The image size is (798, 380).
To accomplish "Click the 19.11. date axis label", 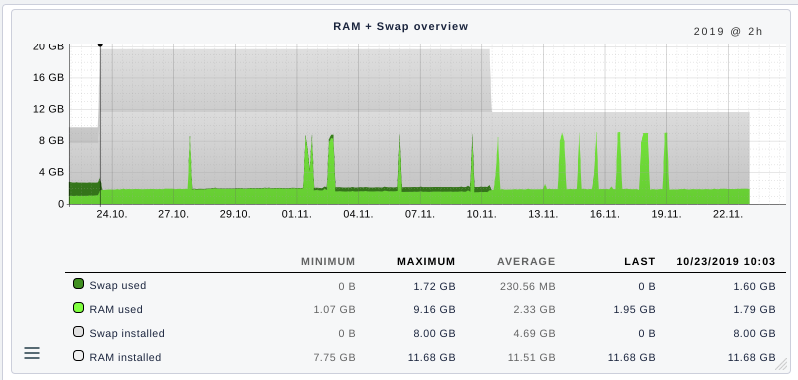I will pyautogui.click(x=666, y=214).
